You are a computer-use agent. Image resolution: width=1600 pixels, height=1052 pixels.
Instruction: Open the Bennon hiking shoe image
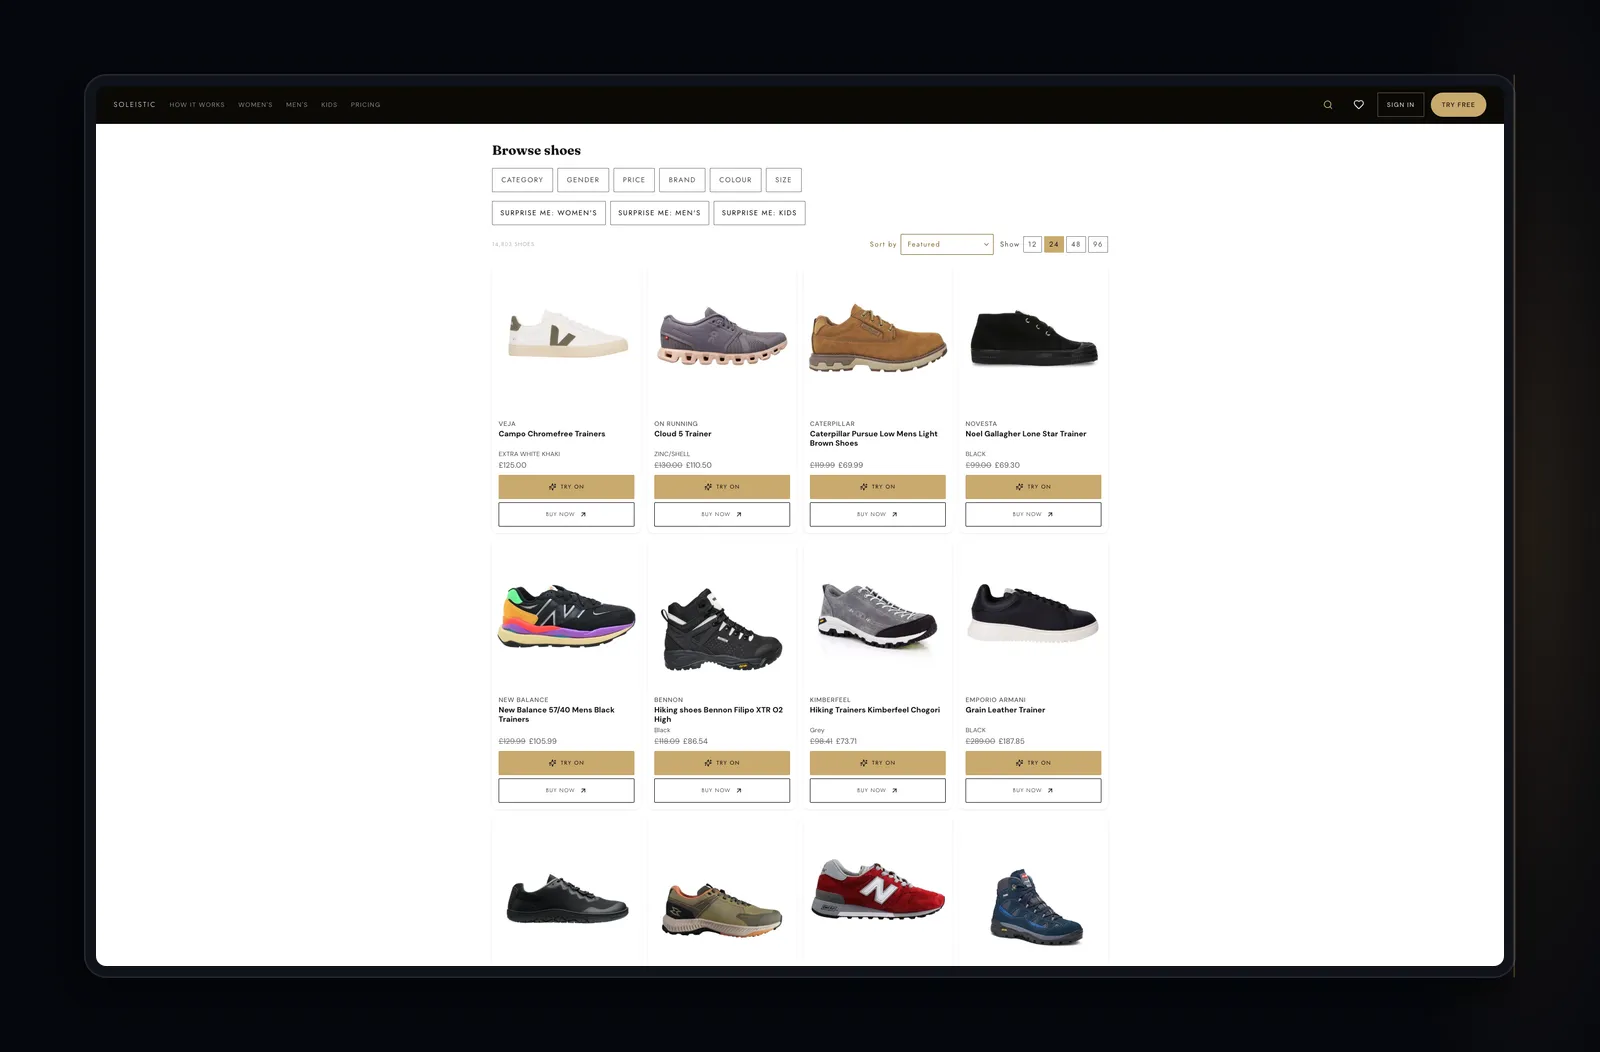pos(722,629)
